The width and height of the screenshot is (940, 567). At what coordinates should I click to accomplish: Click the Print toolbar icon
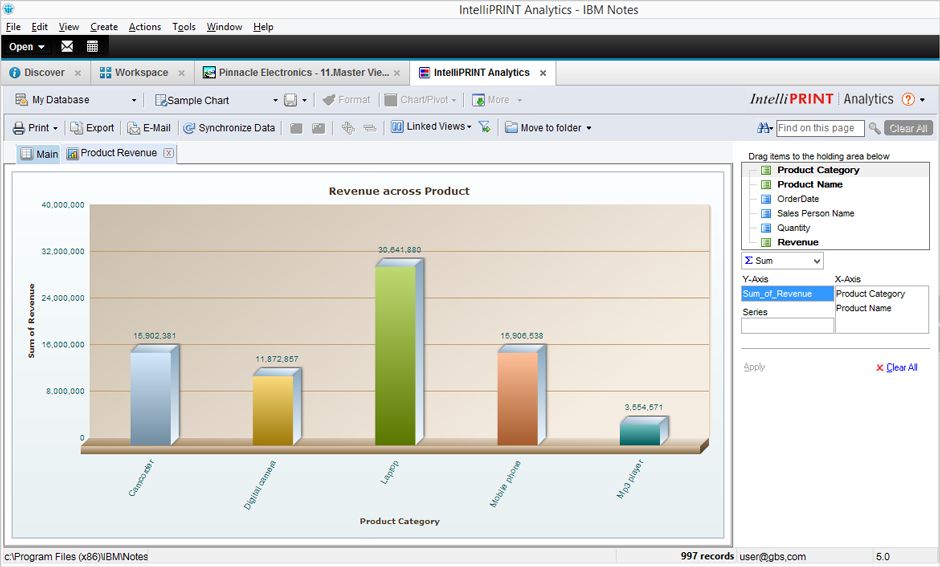tap(19, 128)
